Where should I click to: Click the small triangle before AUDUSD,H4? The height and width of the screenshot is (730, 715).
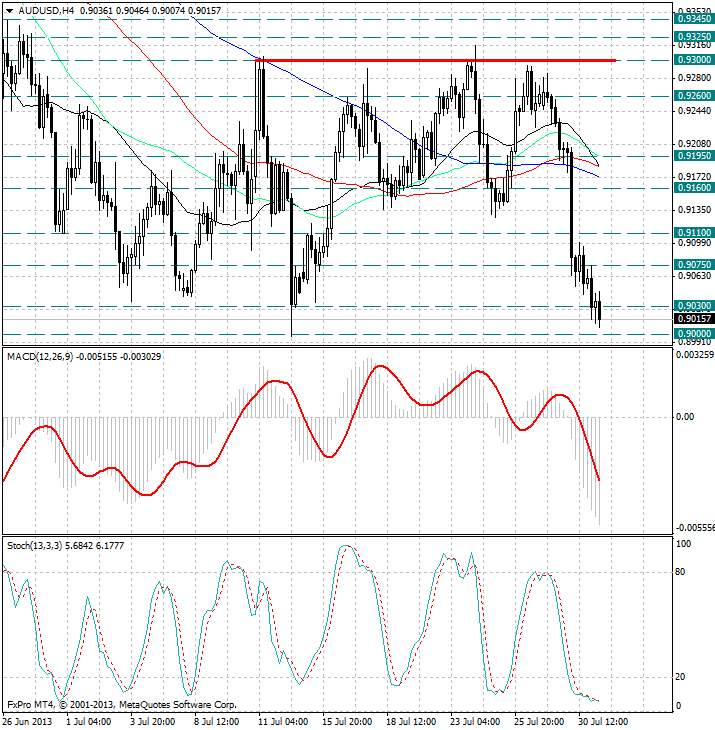(9, 11)
